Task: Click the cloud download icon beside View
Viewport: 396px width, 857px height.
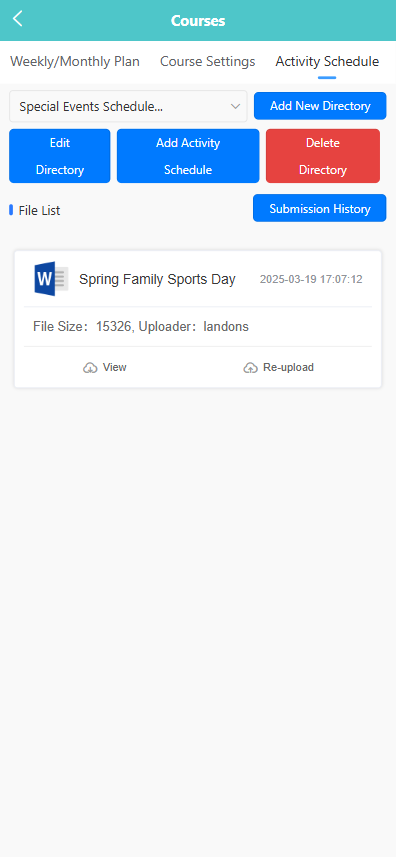Action: pyautogui.click(x=90, y=368)
